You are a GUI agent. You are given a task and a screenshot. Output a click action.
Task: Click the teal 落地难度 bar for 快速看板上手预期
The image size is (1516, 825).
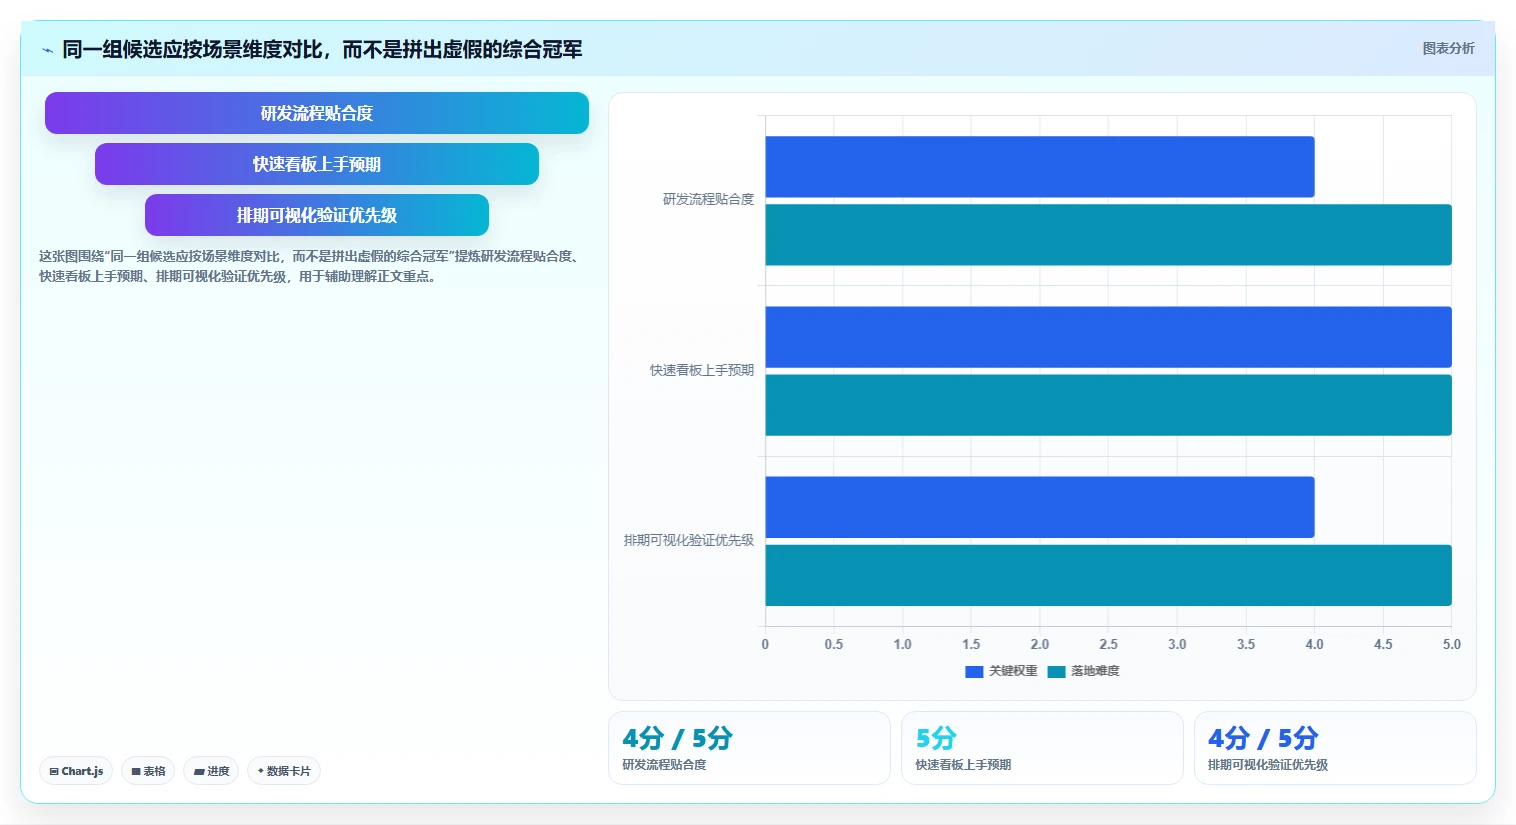pos(1109,405)
